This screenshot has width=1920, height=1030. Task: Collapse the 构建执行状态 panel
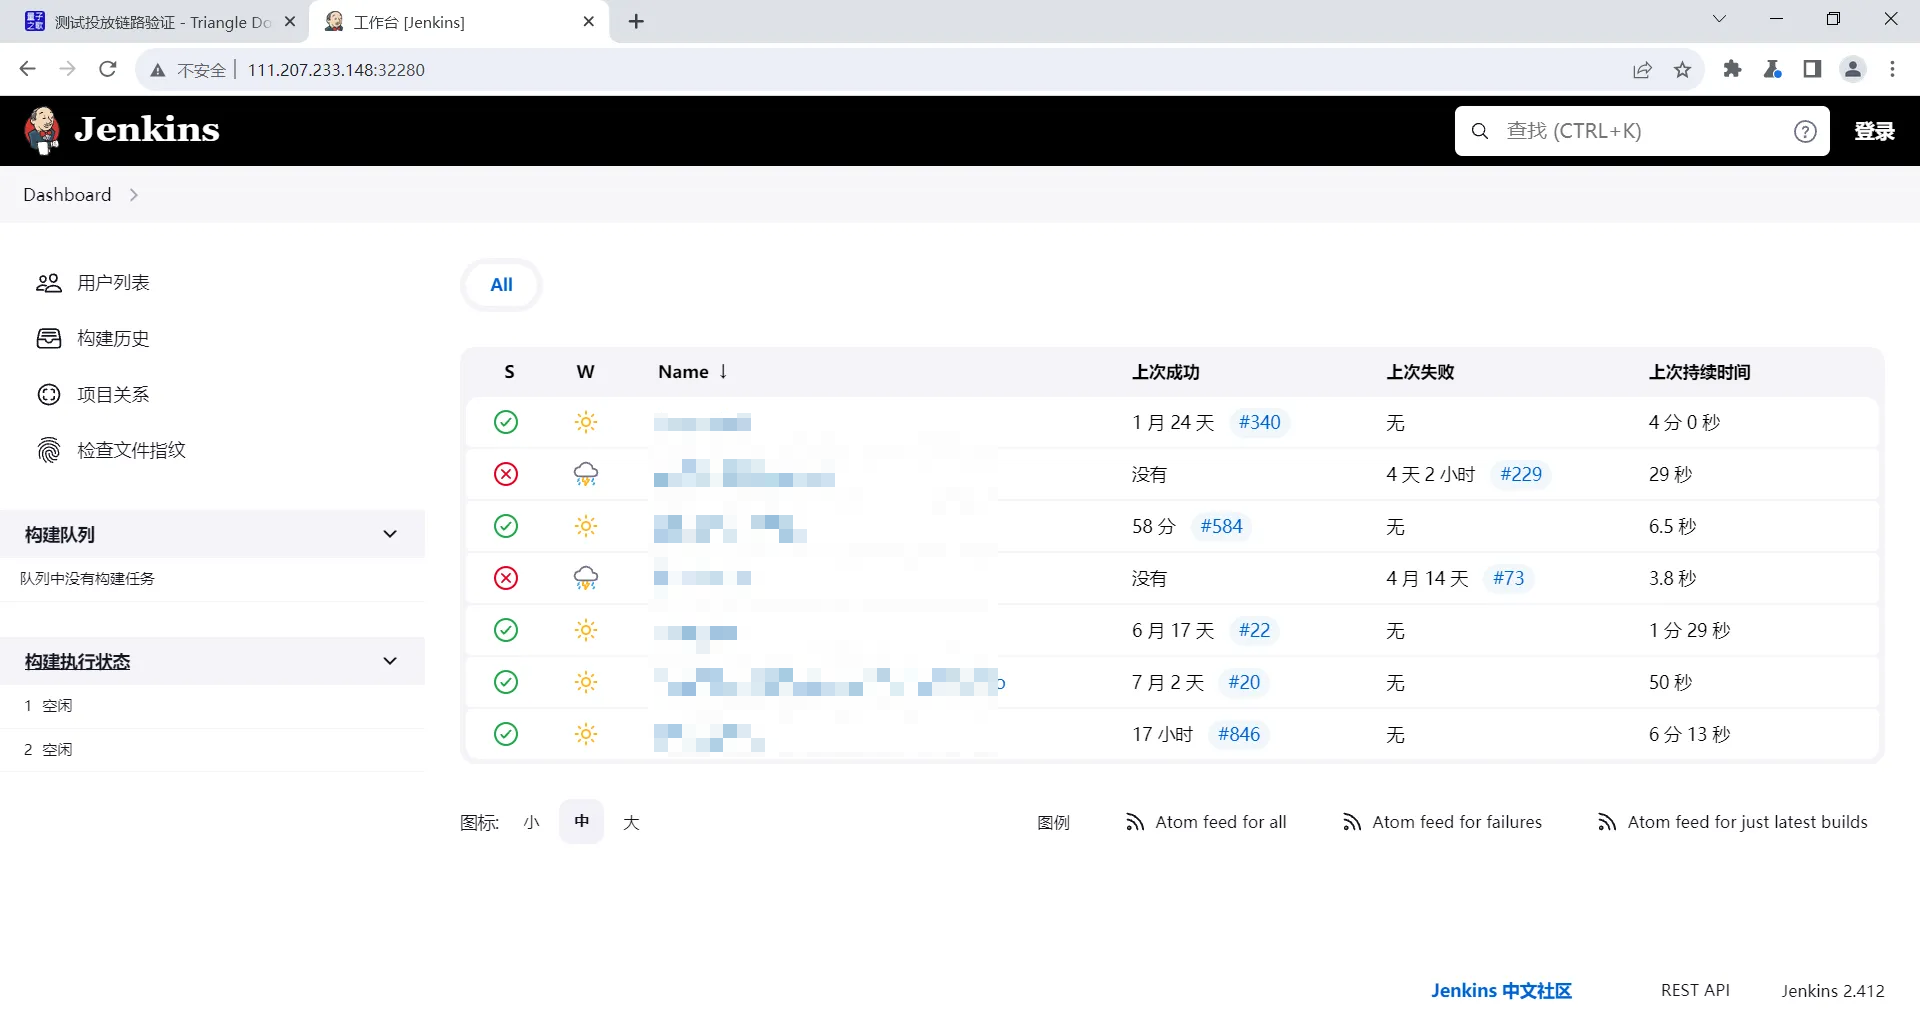[390, 661]
